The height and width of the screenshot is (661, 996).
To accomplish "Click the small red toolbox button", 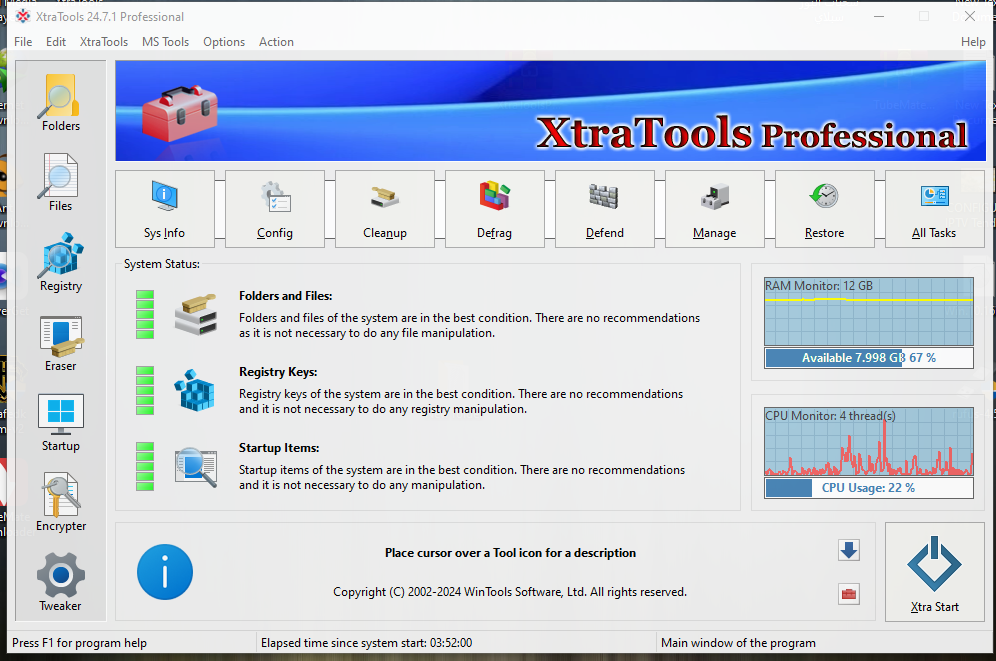I will [x=849, y=594].
